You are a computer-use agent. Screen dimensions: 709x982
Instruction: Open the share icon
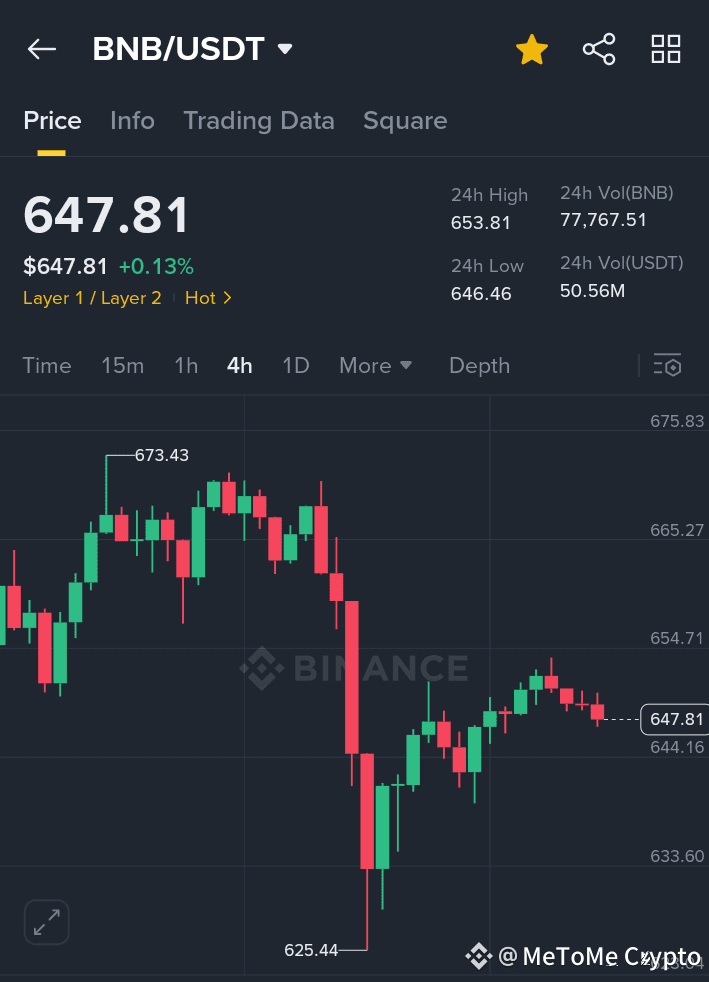click(x=599, y=49)
